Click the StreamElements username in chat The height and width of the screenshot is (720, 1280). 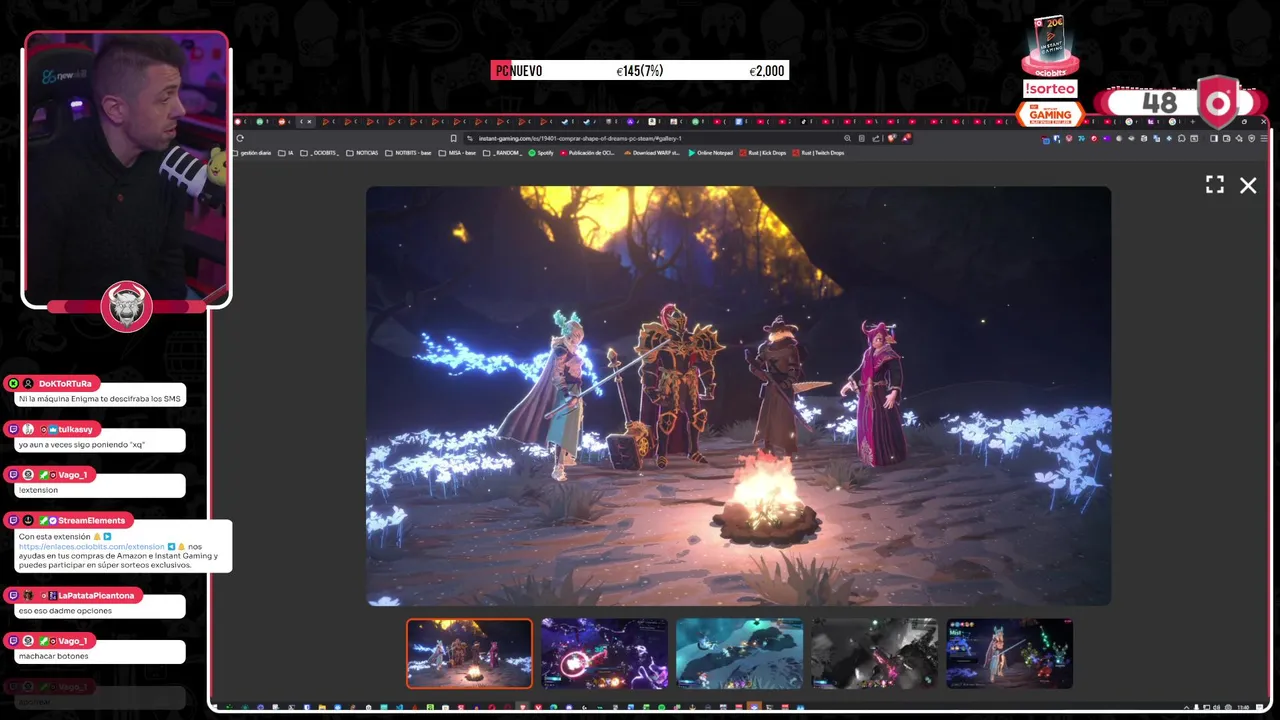[92, 521]
